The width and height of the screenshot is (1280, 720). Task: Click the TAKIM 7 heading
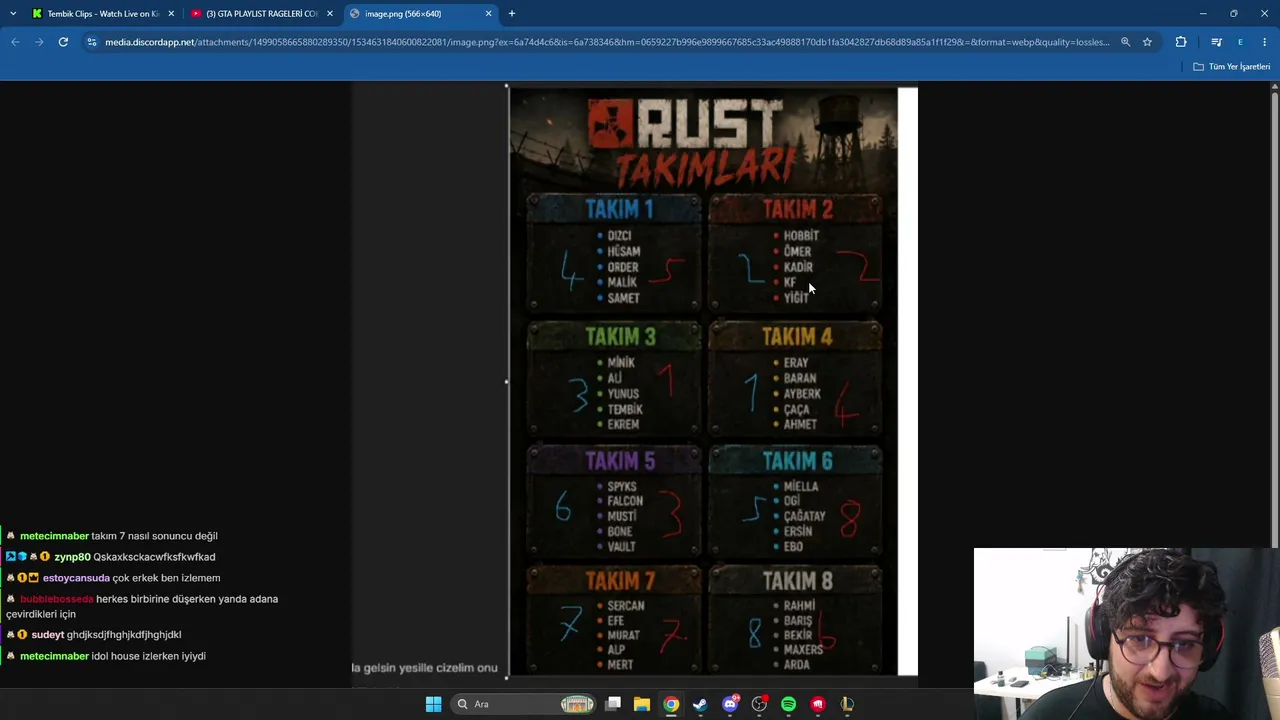[x=620, y=581]
